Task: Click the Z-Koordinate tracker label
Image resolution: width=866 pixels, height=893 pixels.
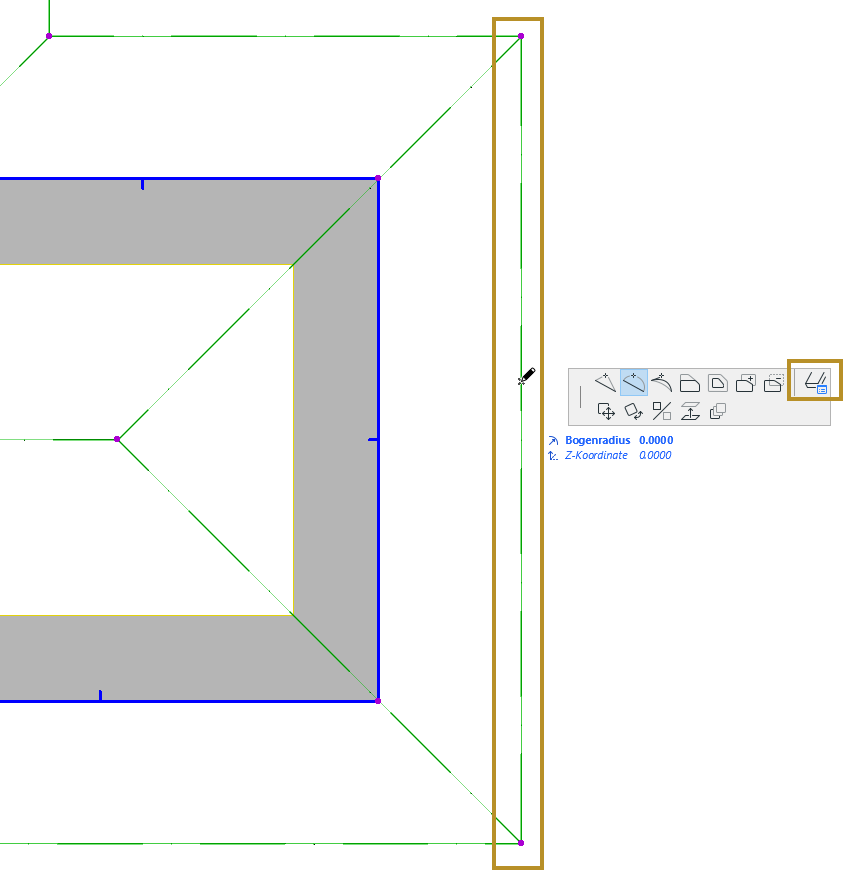Action: [x=596, y=455]
